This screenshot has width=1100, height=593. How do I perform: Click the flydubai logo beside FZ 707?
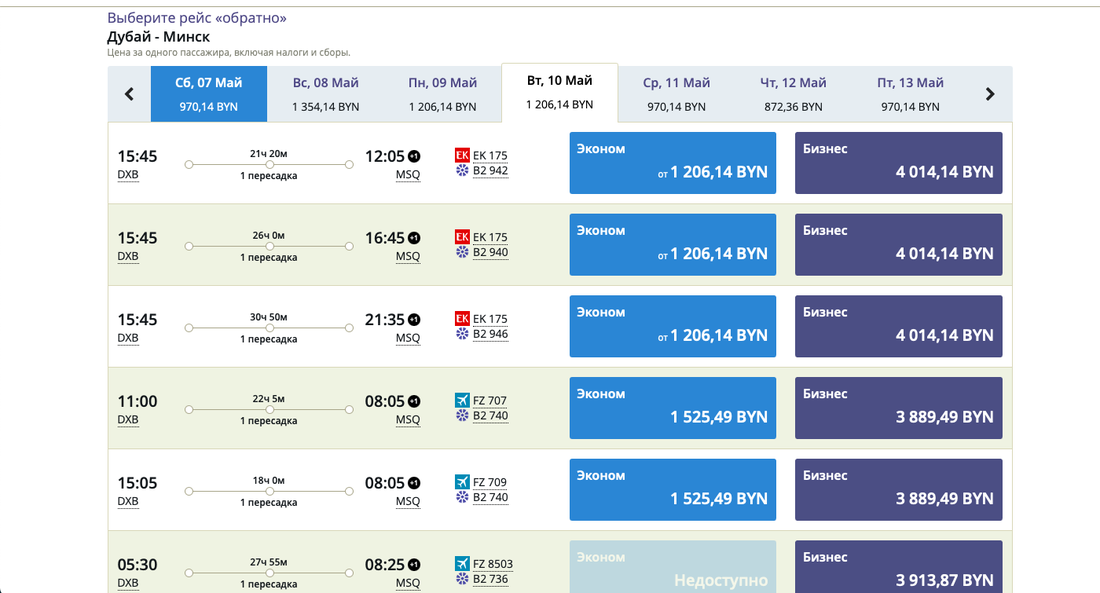tap(462, 400)
